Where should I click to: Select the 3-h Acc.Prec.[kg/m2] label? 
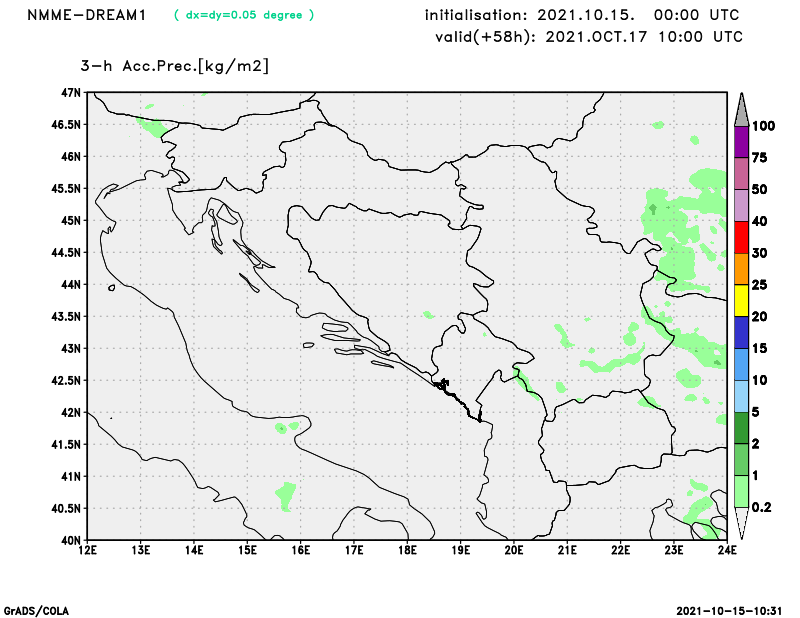pos(175,66)
